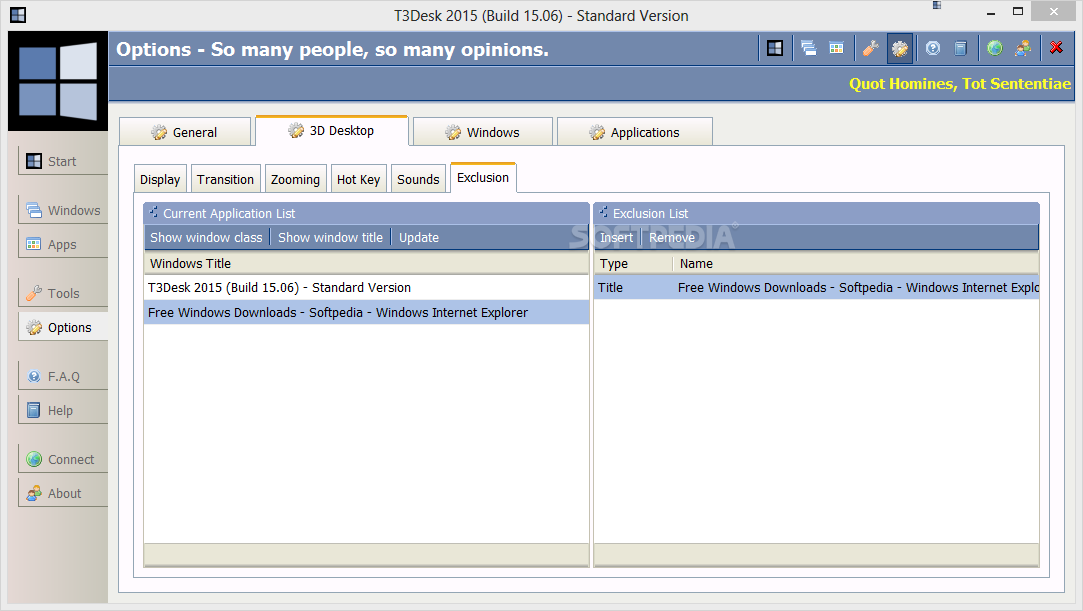The image size is (1083, 611).
Task: Open Help from the sidebar
Action: coord(63,410)
